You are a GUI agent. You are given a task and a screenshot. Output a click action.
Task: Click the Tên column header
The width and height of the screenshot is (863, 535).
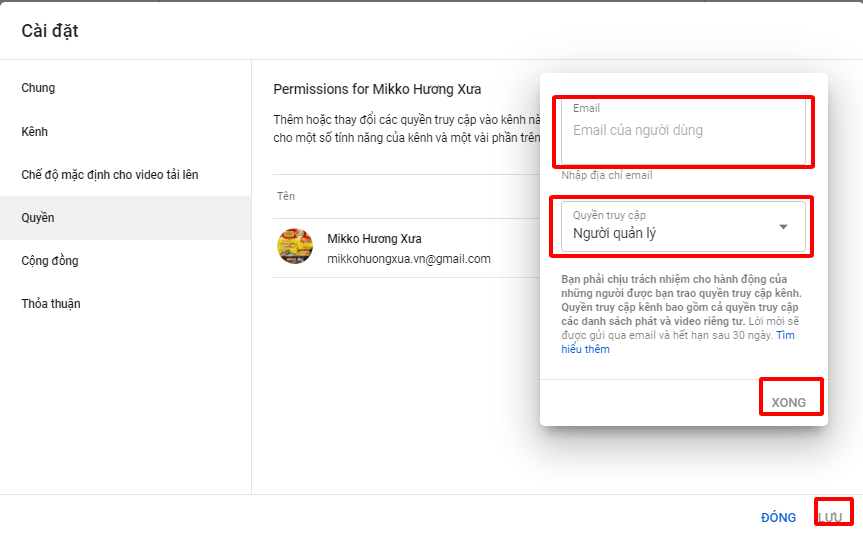(x=286, y=196)
